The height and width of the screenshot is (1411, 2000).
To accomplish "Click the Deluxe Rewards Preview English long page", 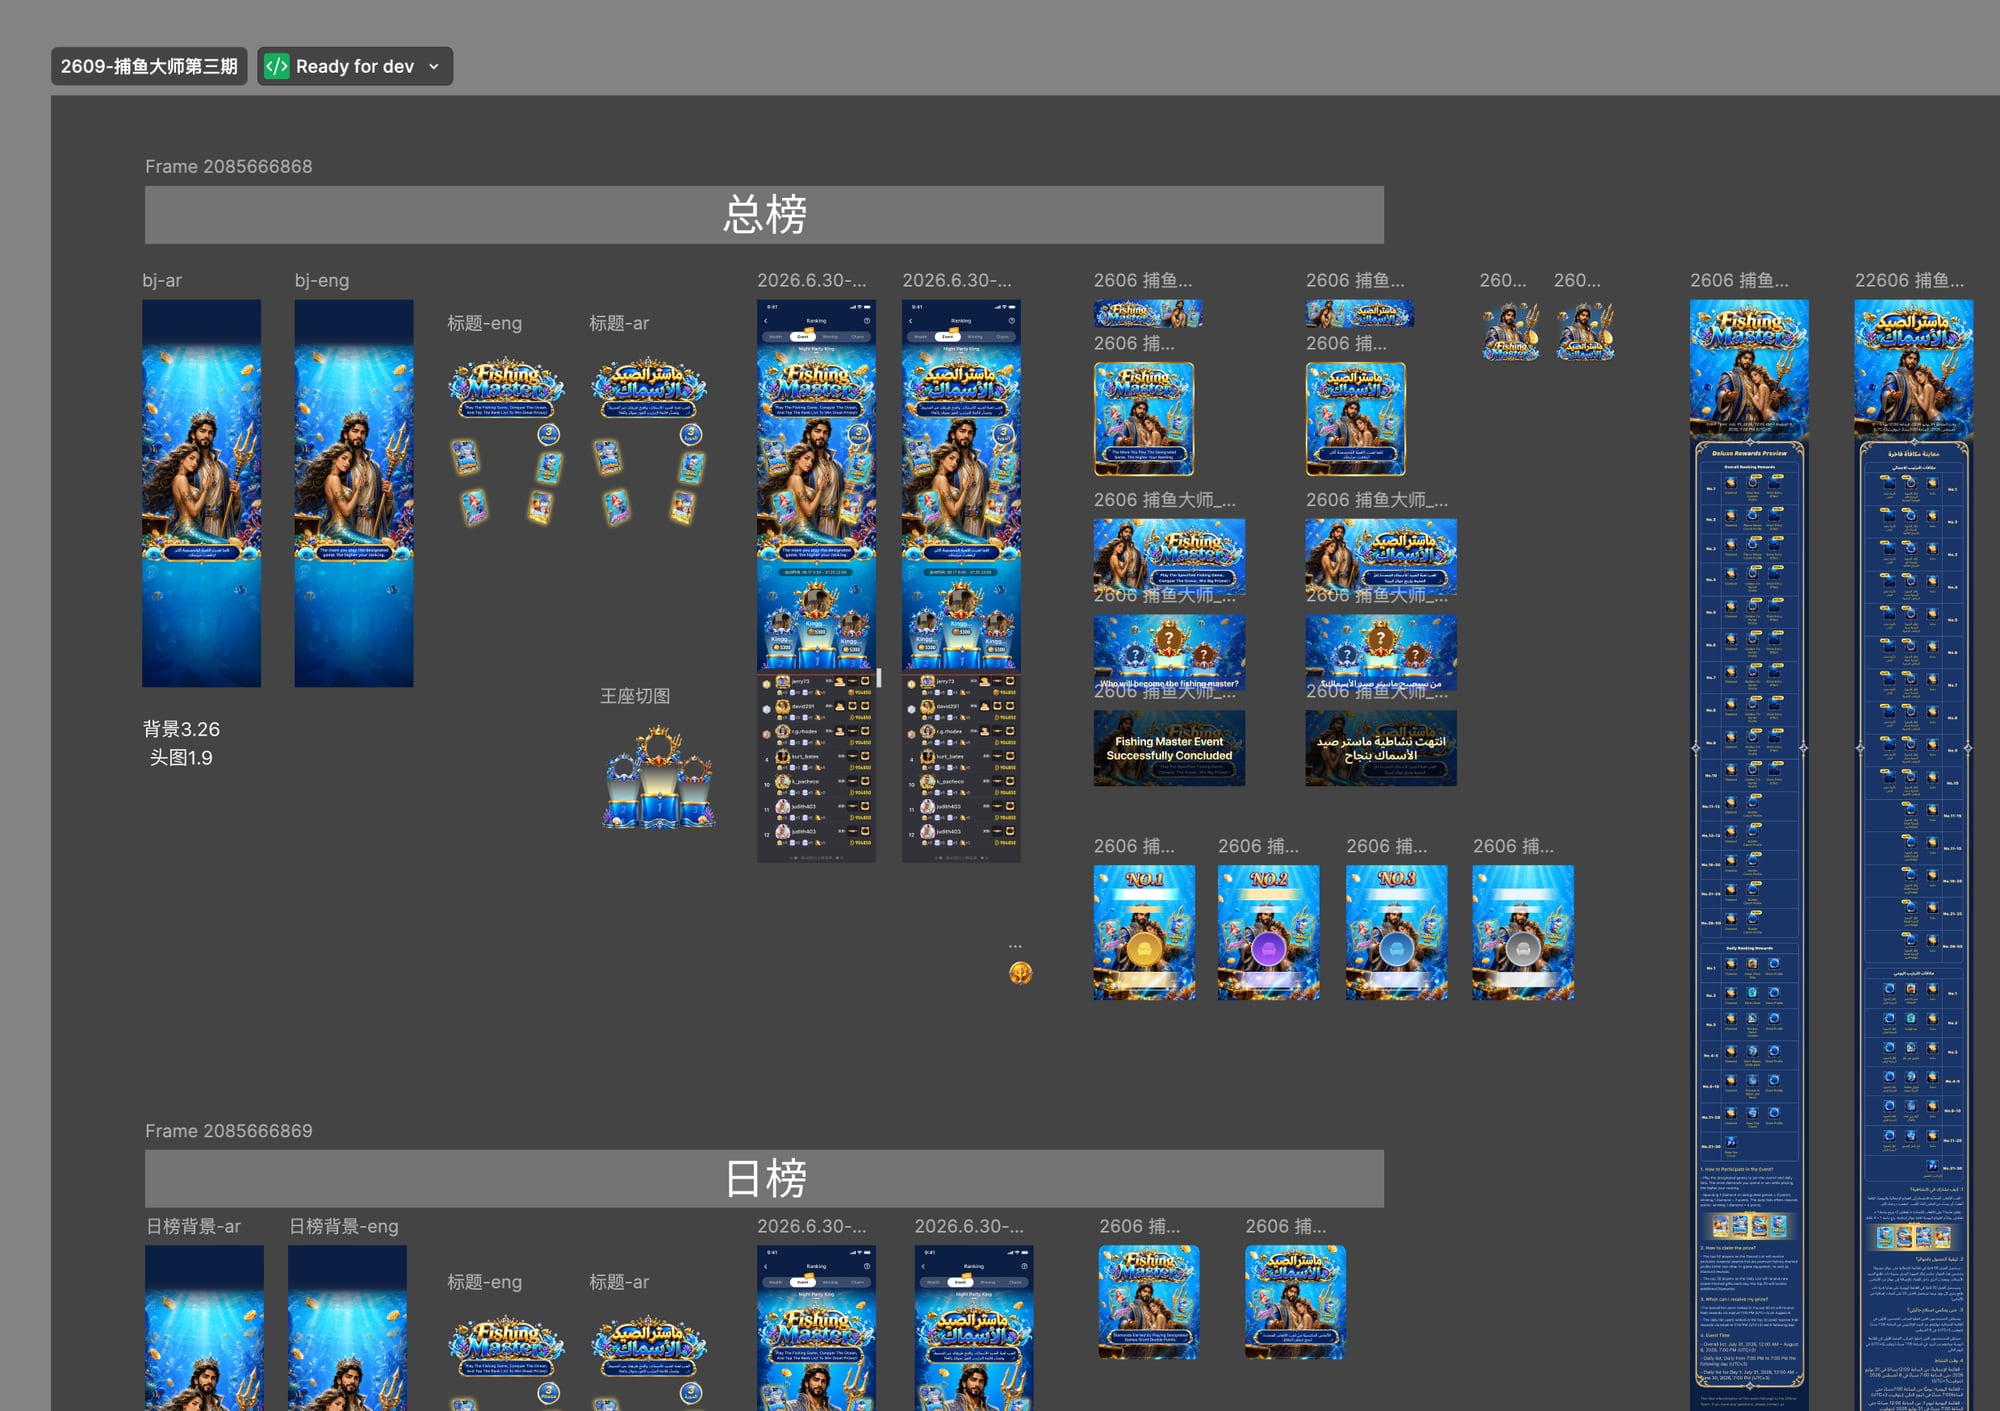I will [x=1749, y=855].
